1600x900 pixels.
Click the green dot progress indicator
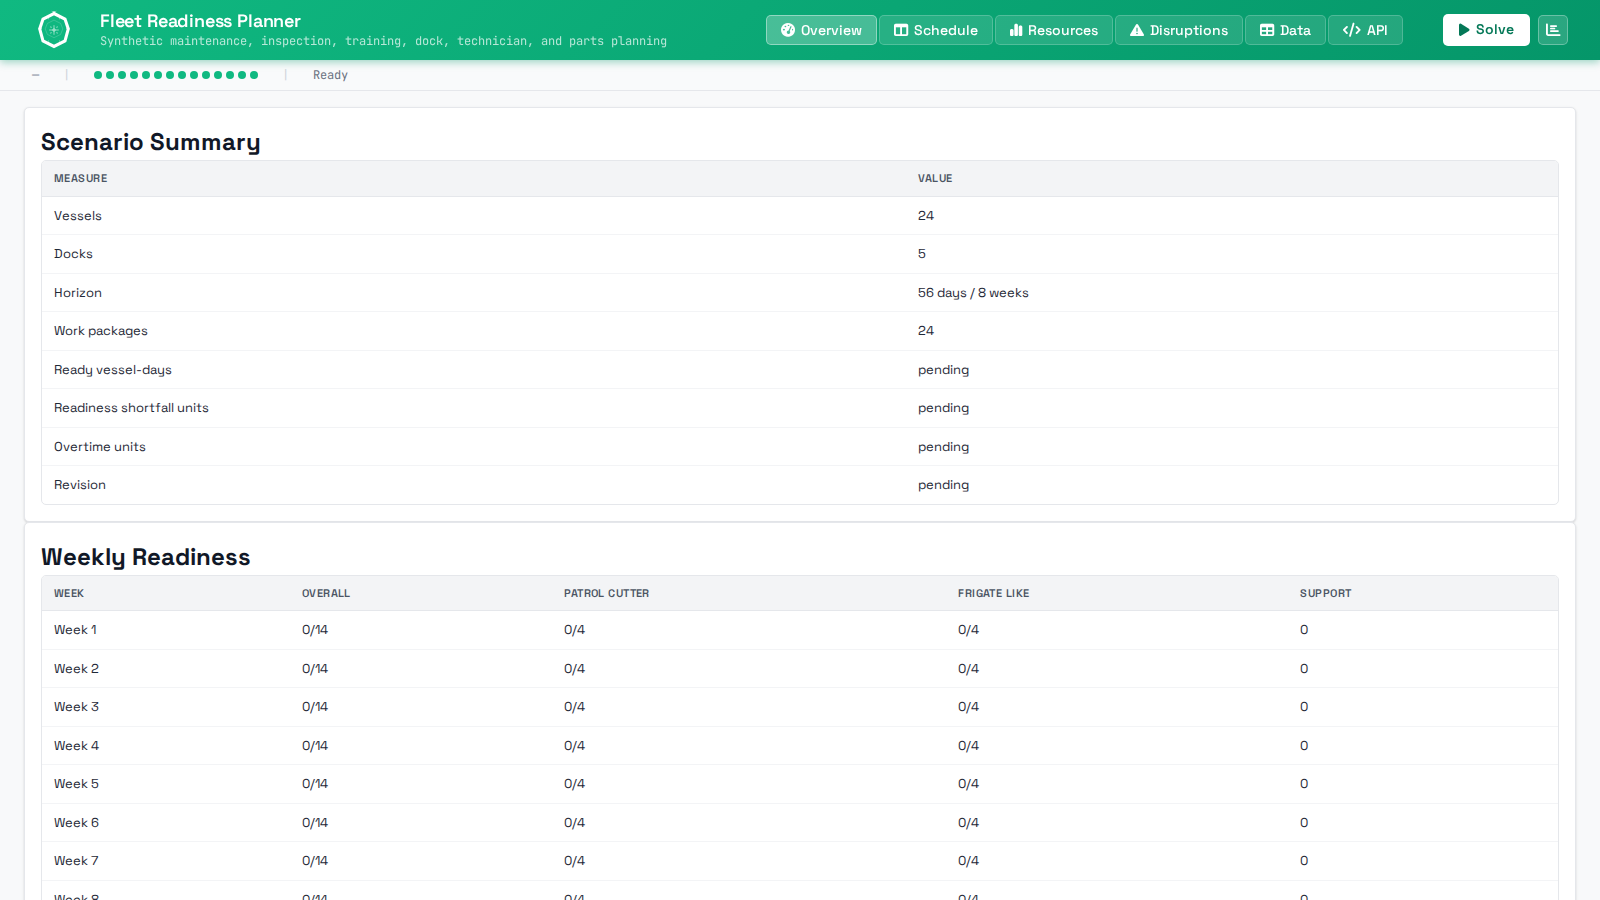(176, 75)
